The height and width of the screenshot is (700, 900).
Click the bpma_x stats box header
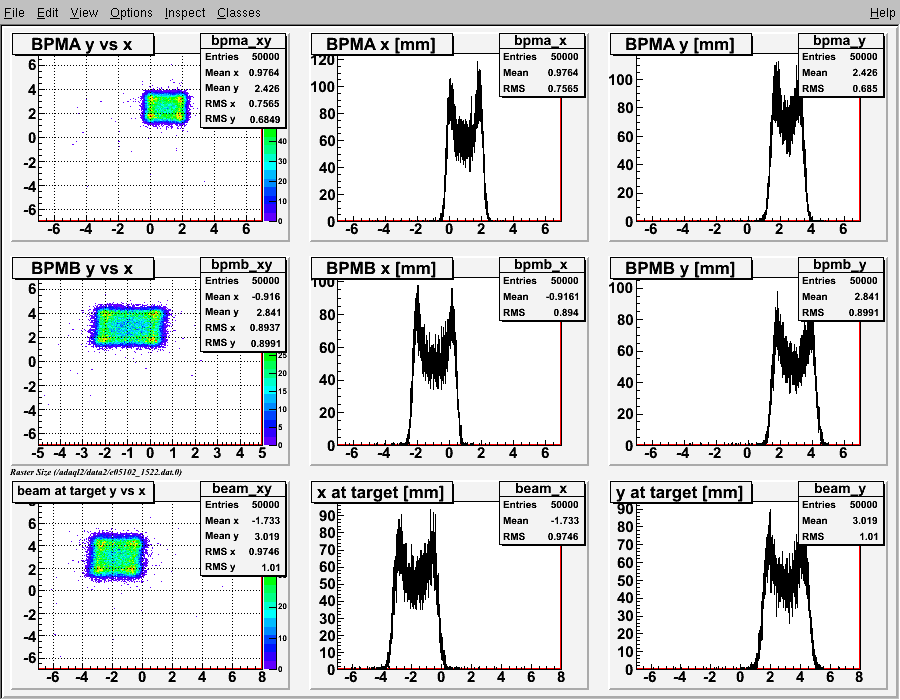click(x=541, y=41)
